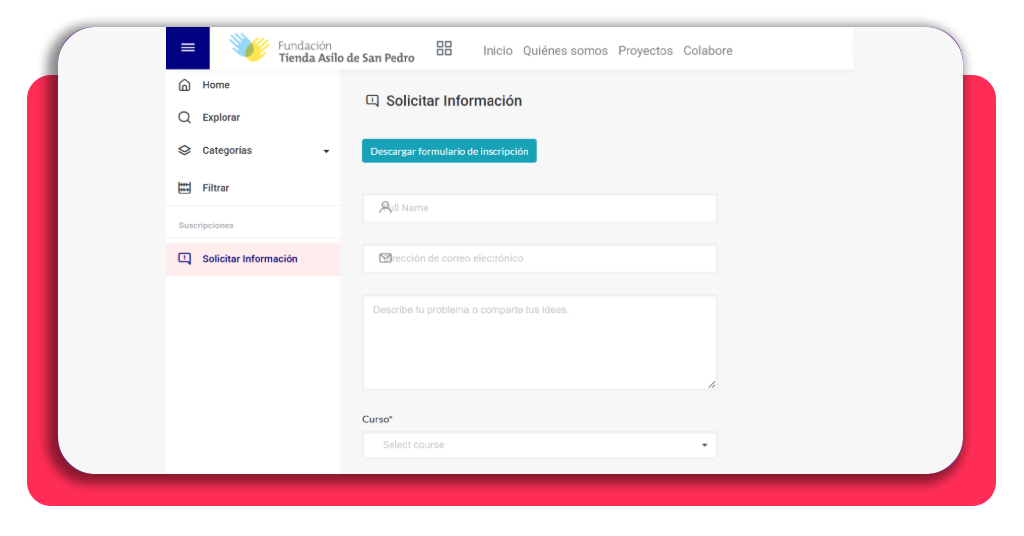Open the grid apps icon
This screenshot has width=1024, height=536.
click(x=444, y=48)
